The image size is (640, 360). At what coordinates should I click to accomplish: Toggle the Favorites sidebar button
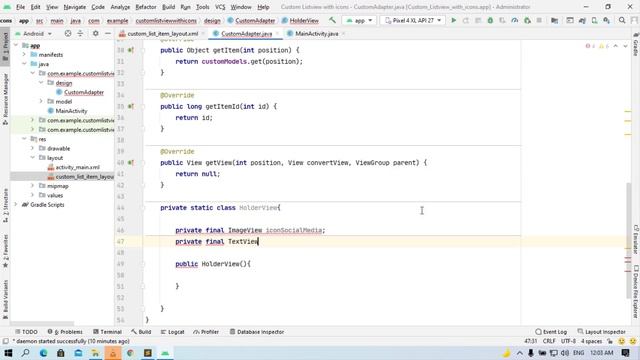5,251
